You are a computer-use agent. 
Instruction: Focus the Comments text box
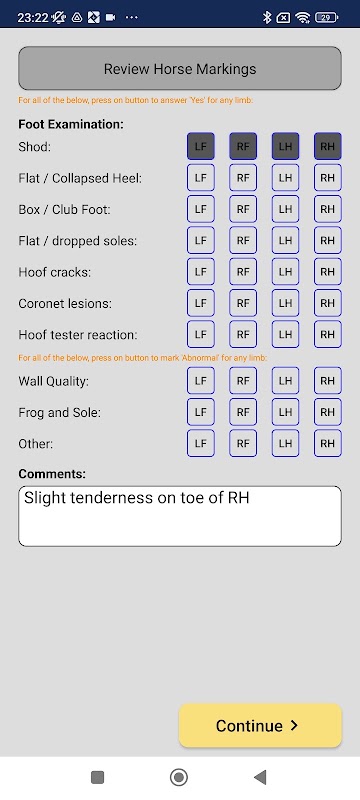coord(180,516)
